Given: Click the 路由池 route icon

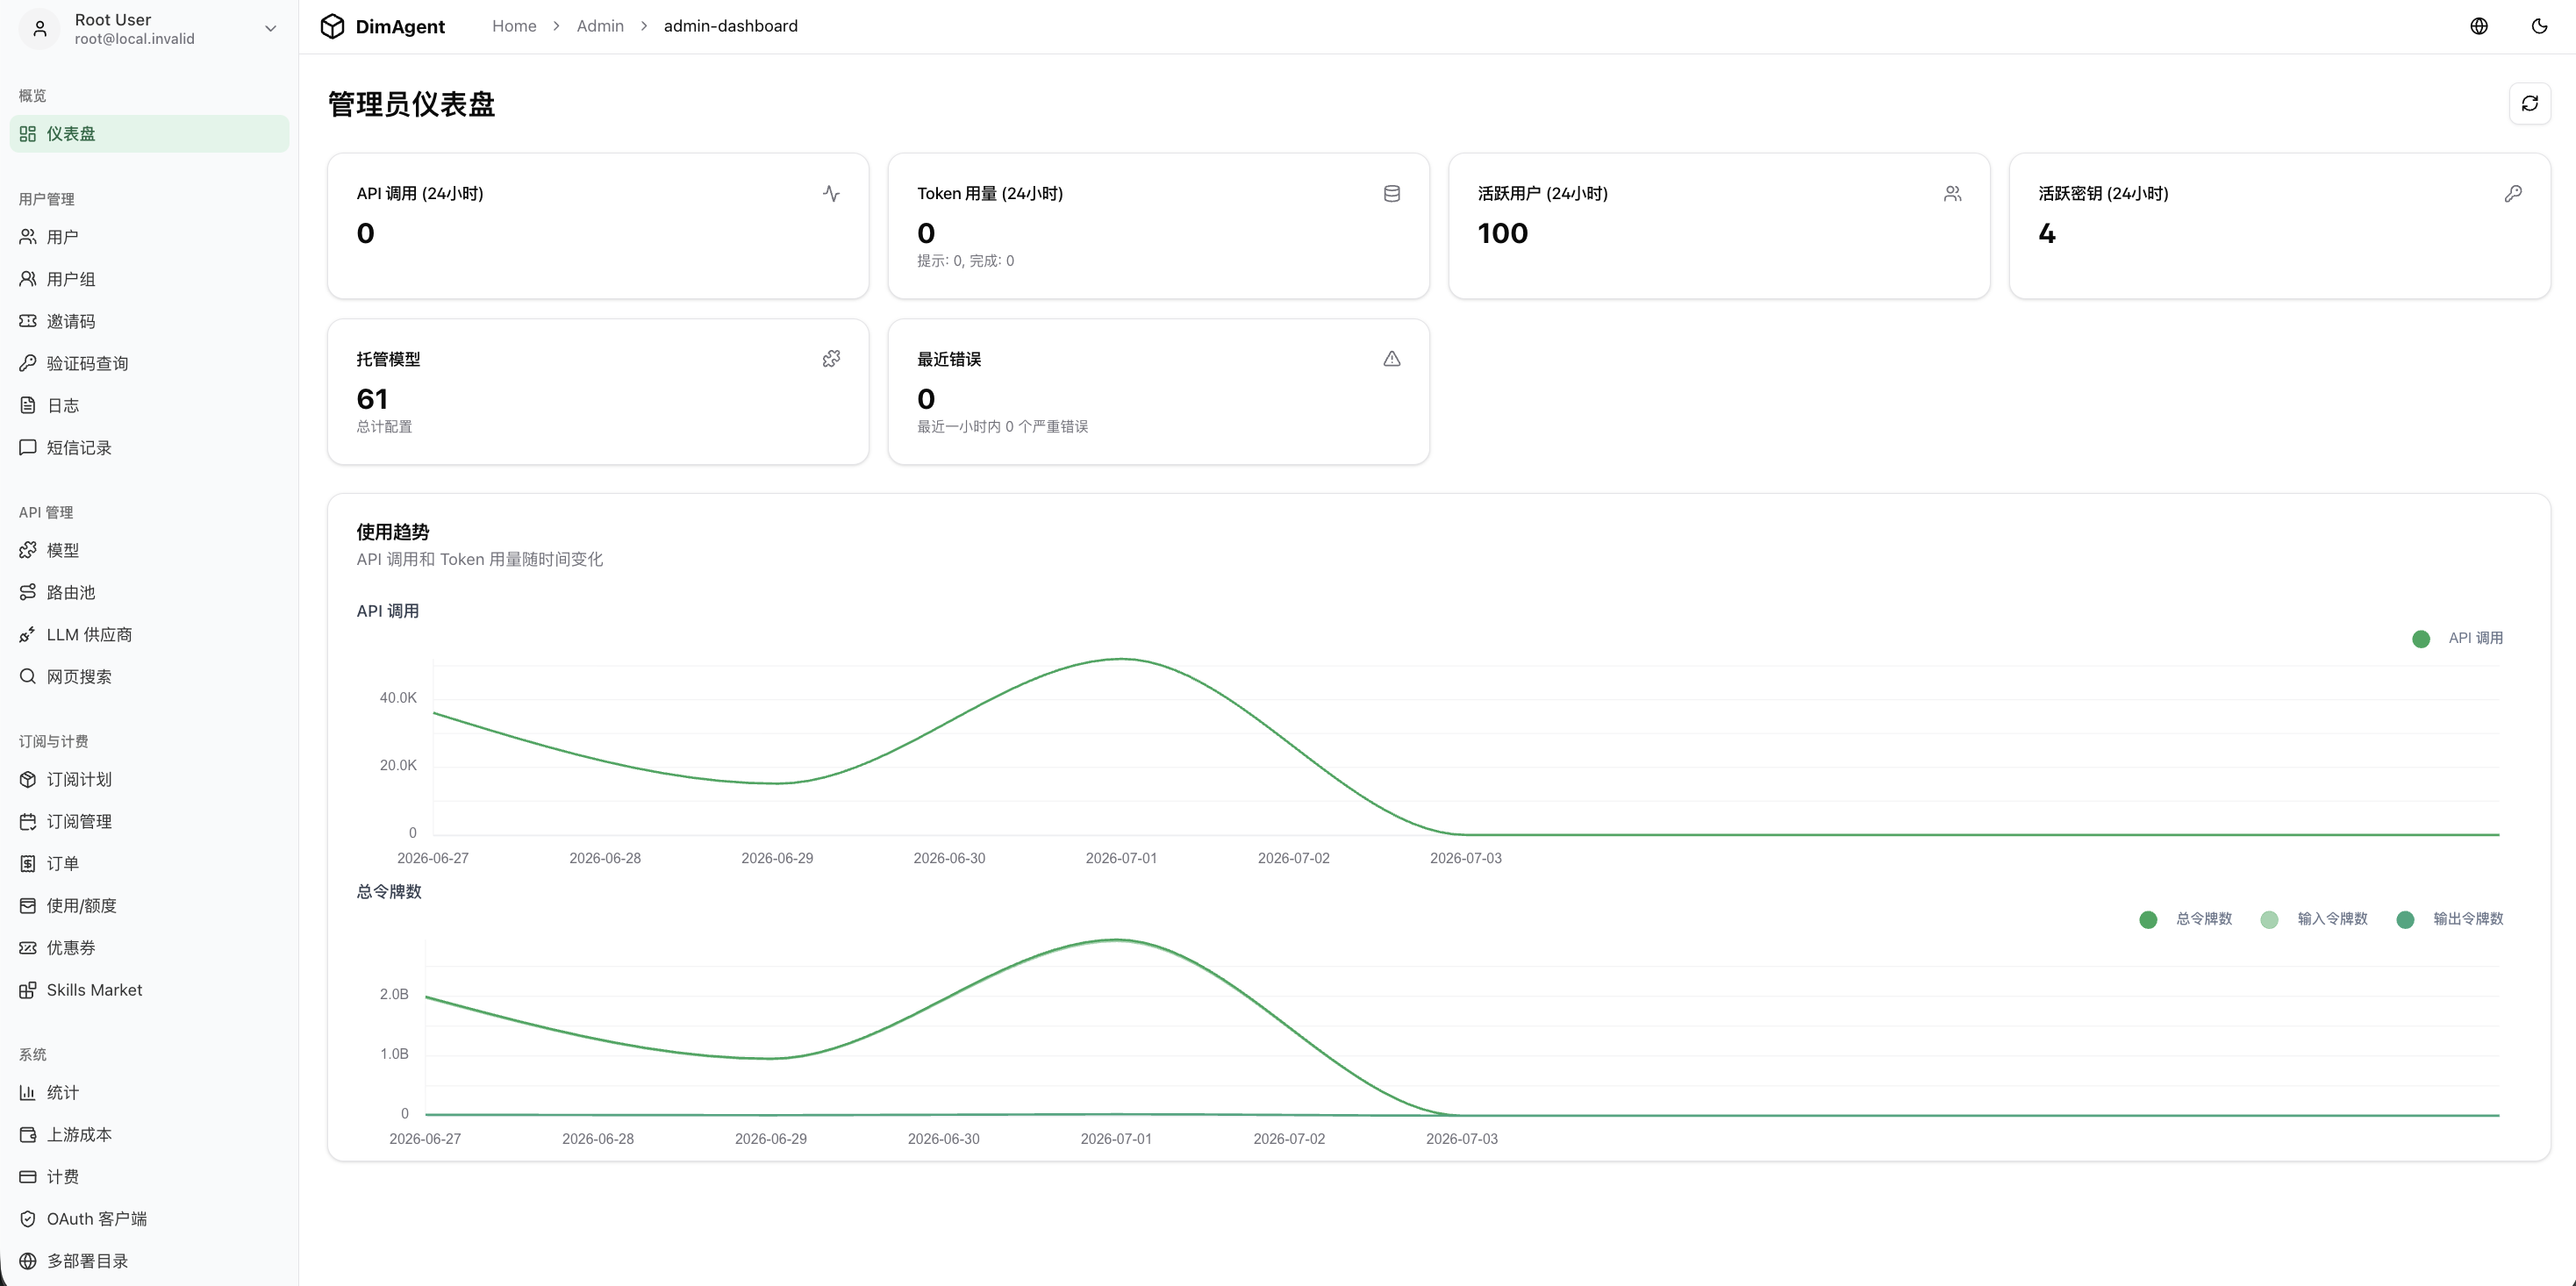Looking at the screenshot, I should pyautogui.click(x=28, y=592).
